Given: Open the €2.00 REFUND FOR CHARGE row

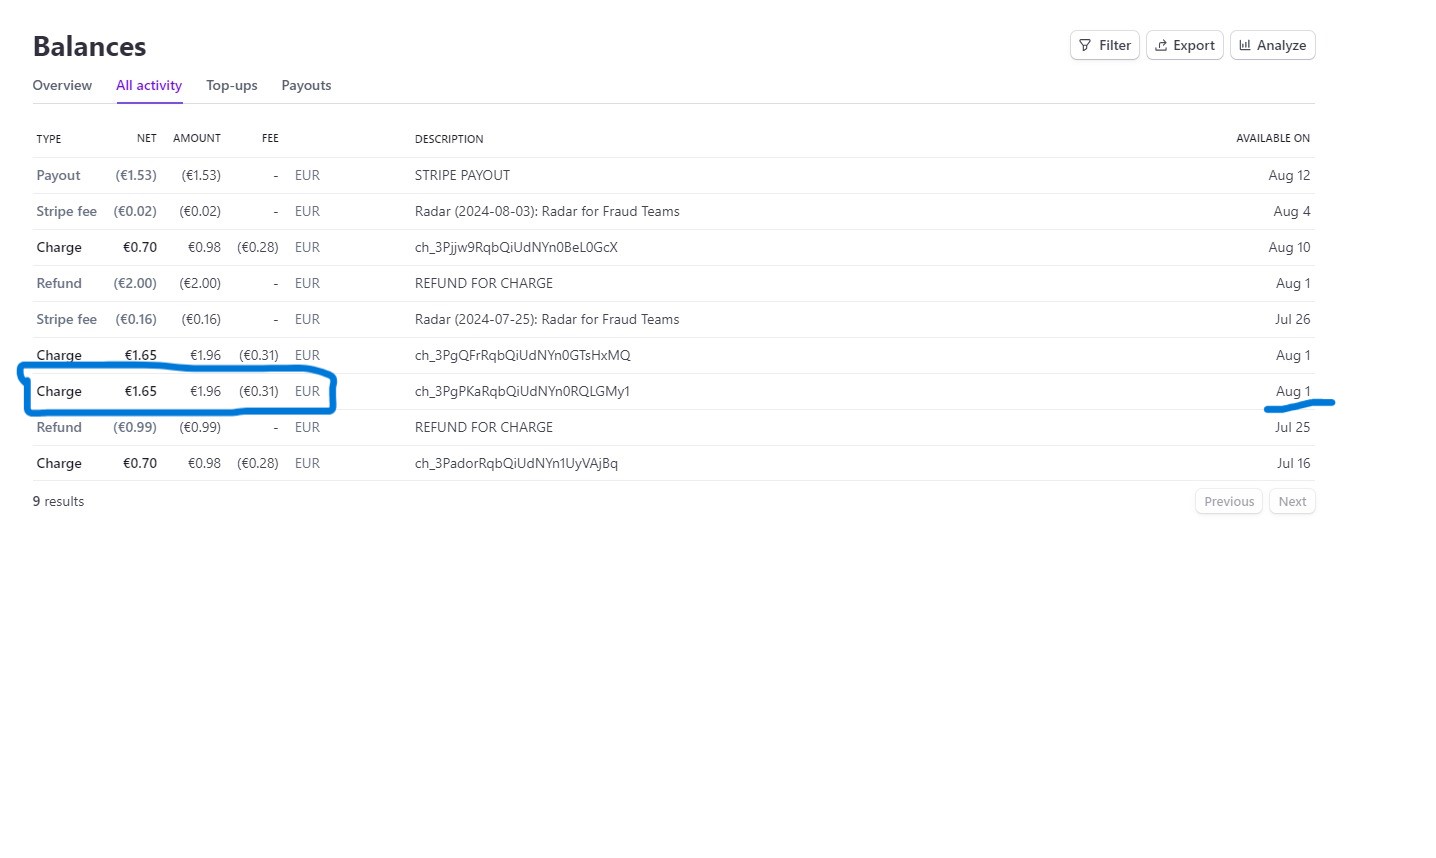Looking at the screenshot, I should click(484, 283).
